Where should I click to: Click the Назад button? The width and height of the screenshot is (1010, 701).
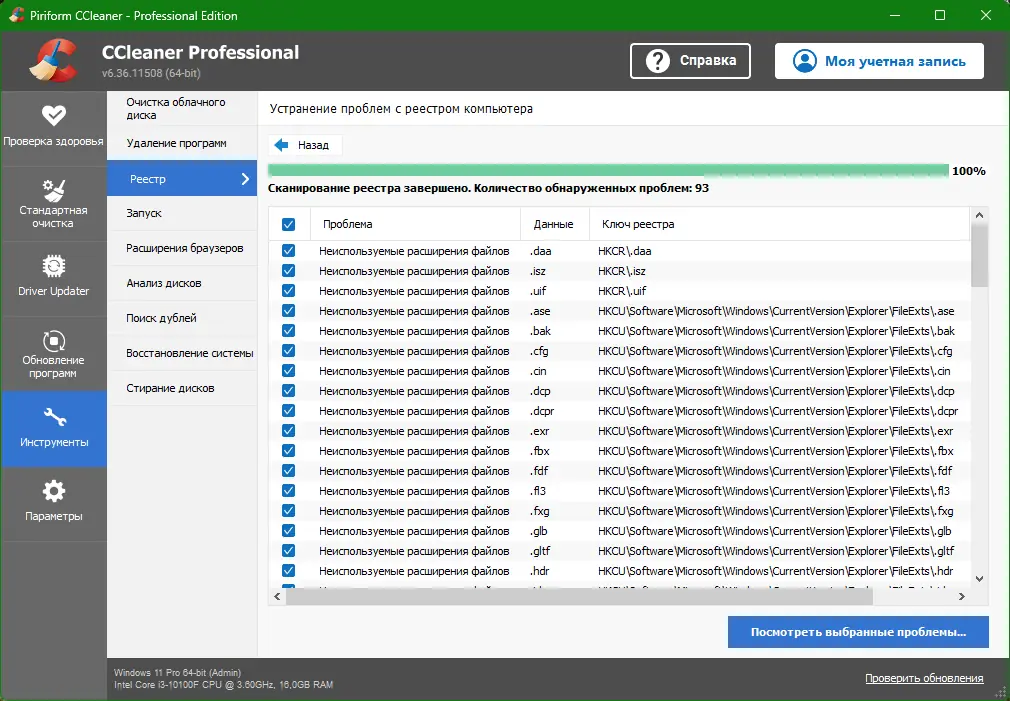tap(305, 145)
